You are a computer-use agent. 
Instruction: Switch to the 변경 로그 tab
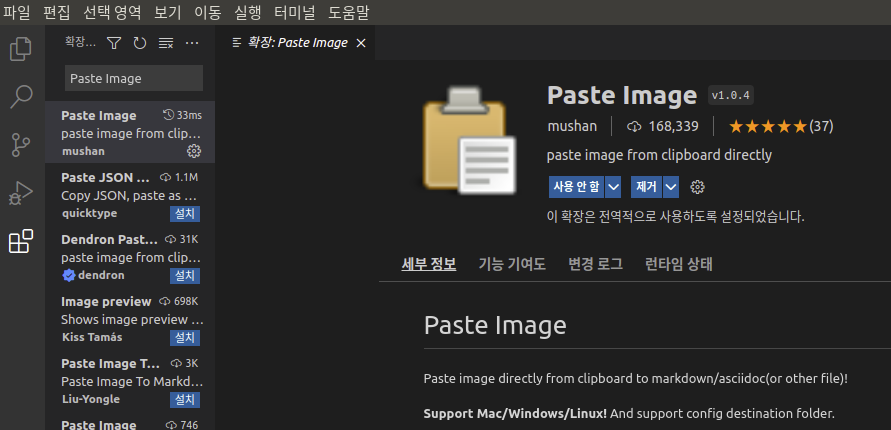[596, 264]
